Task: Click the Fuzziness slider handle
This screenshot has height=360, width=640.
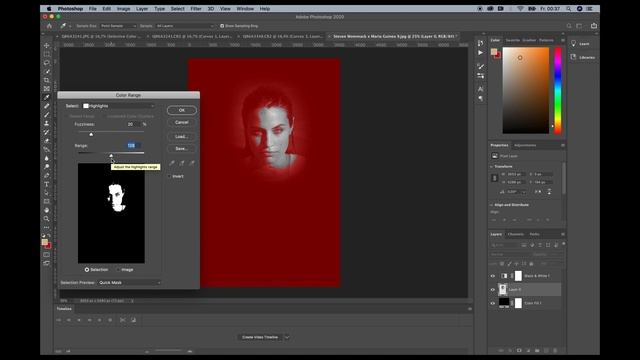Action: coord(91,134)
